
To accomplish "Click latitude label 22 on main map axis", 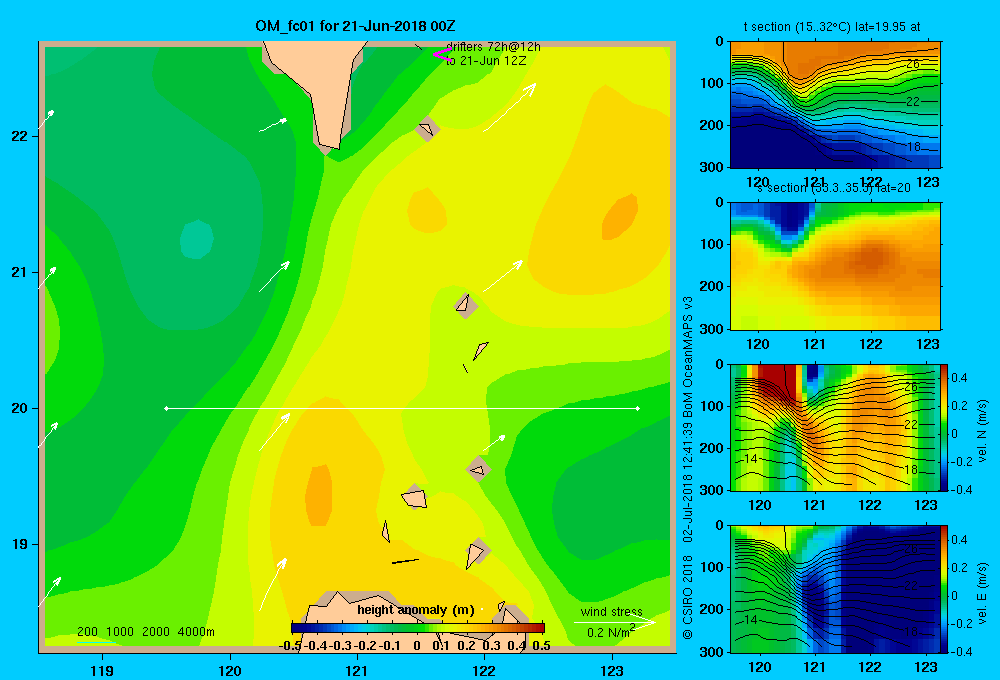I will point(19,136).
